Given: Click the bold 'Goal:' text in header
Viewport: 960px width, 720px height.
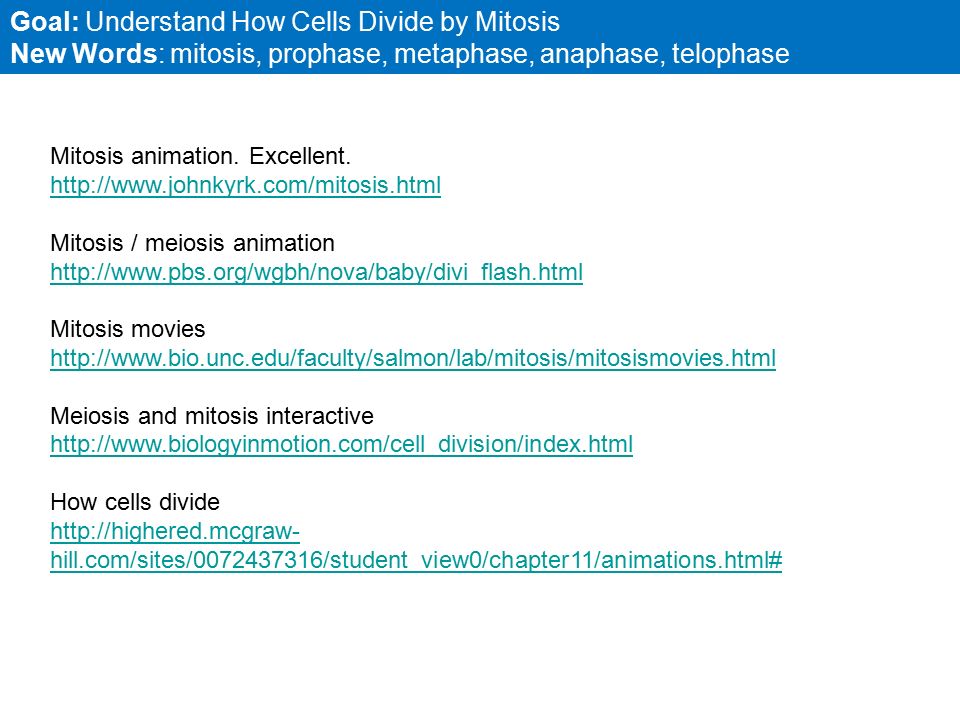Looking at the screenshot, I should click(x=45, y=22).
